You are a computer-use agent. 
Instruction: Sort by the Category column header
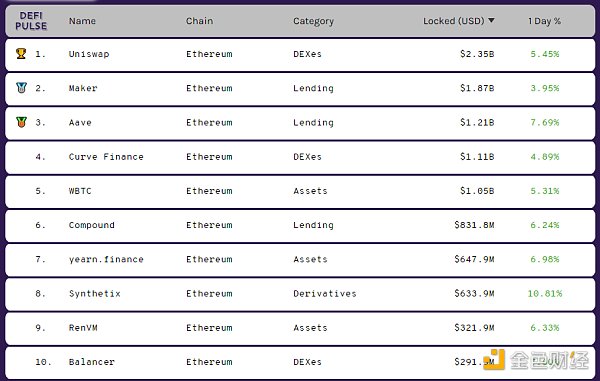313,21
